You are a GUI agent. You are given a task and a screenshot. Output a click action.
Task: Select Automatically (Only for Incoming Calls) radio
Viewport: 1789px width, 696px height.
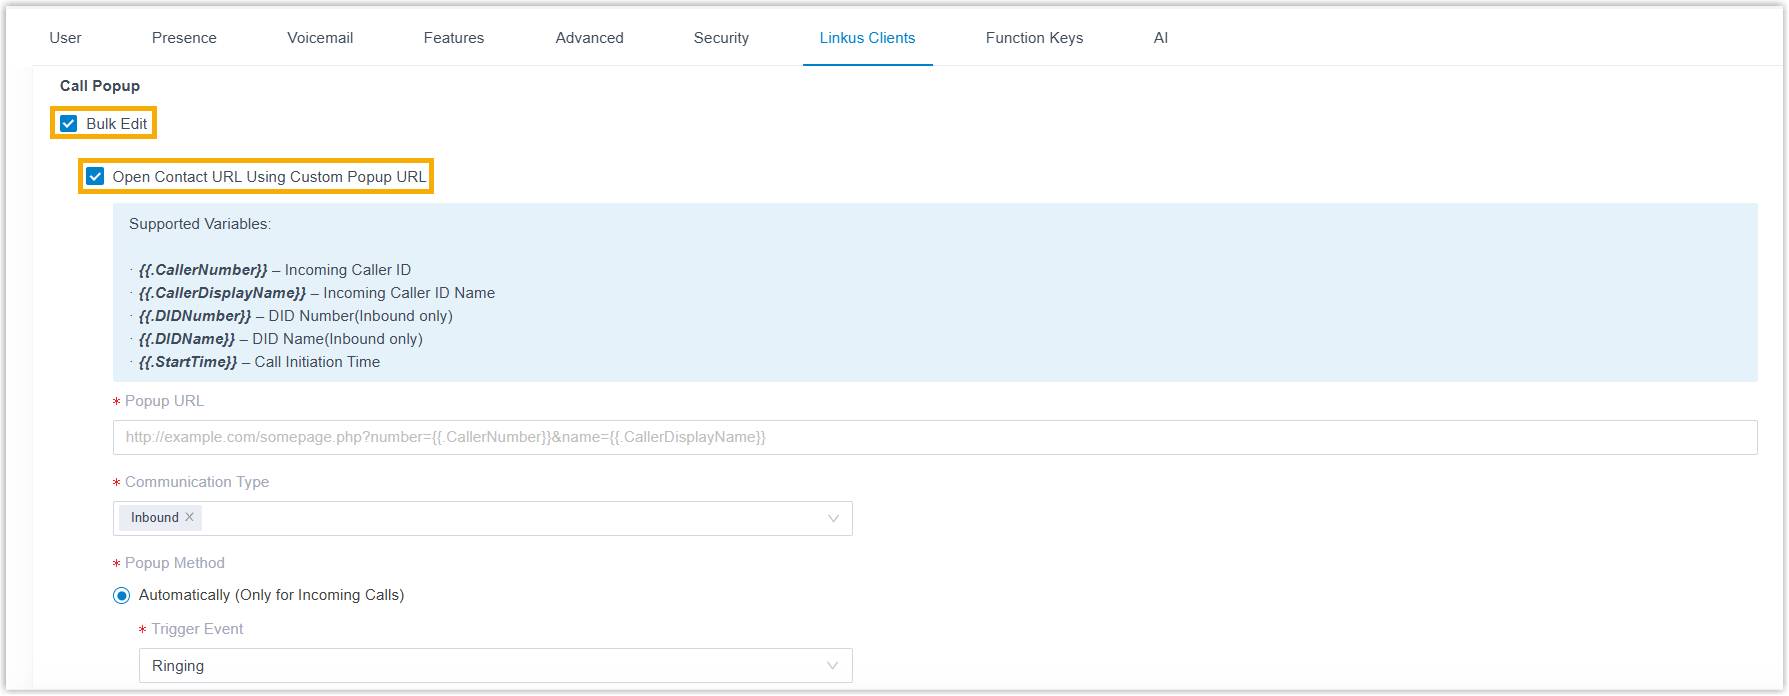click(x=122, y=596)
